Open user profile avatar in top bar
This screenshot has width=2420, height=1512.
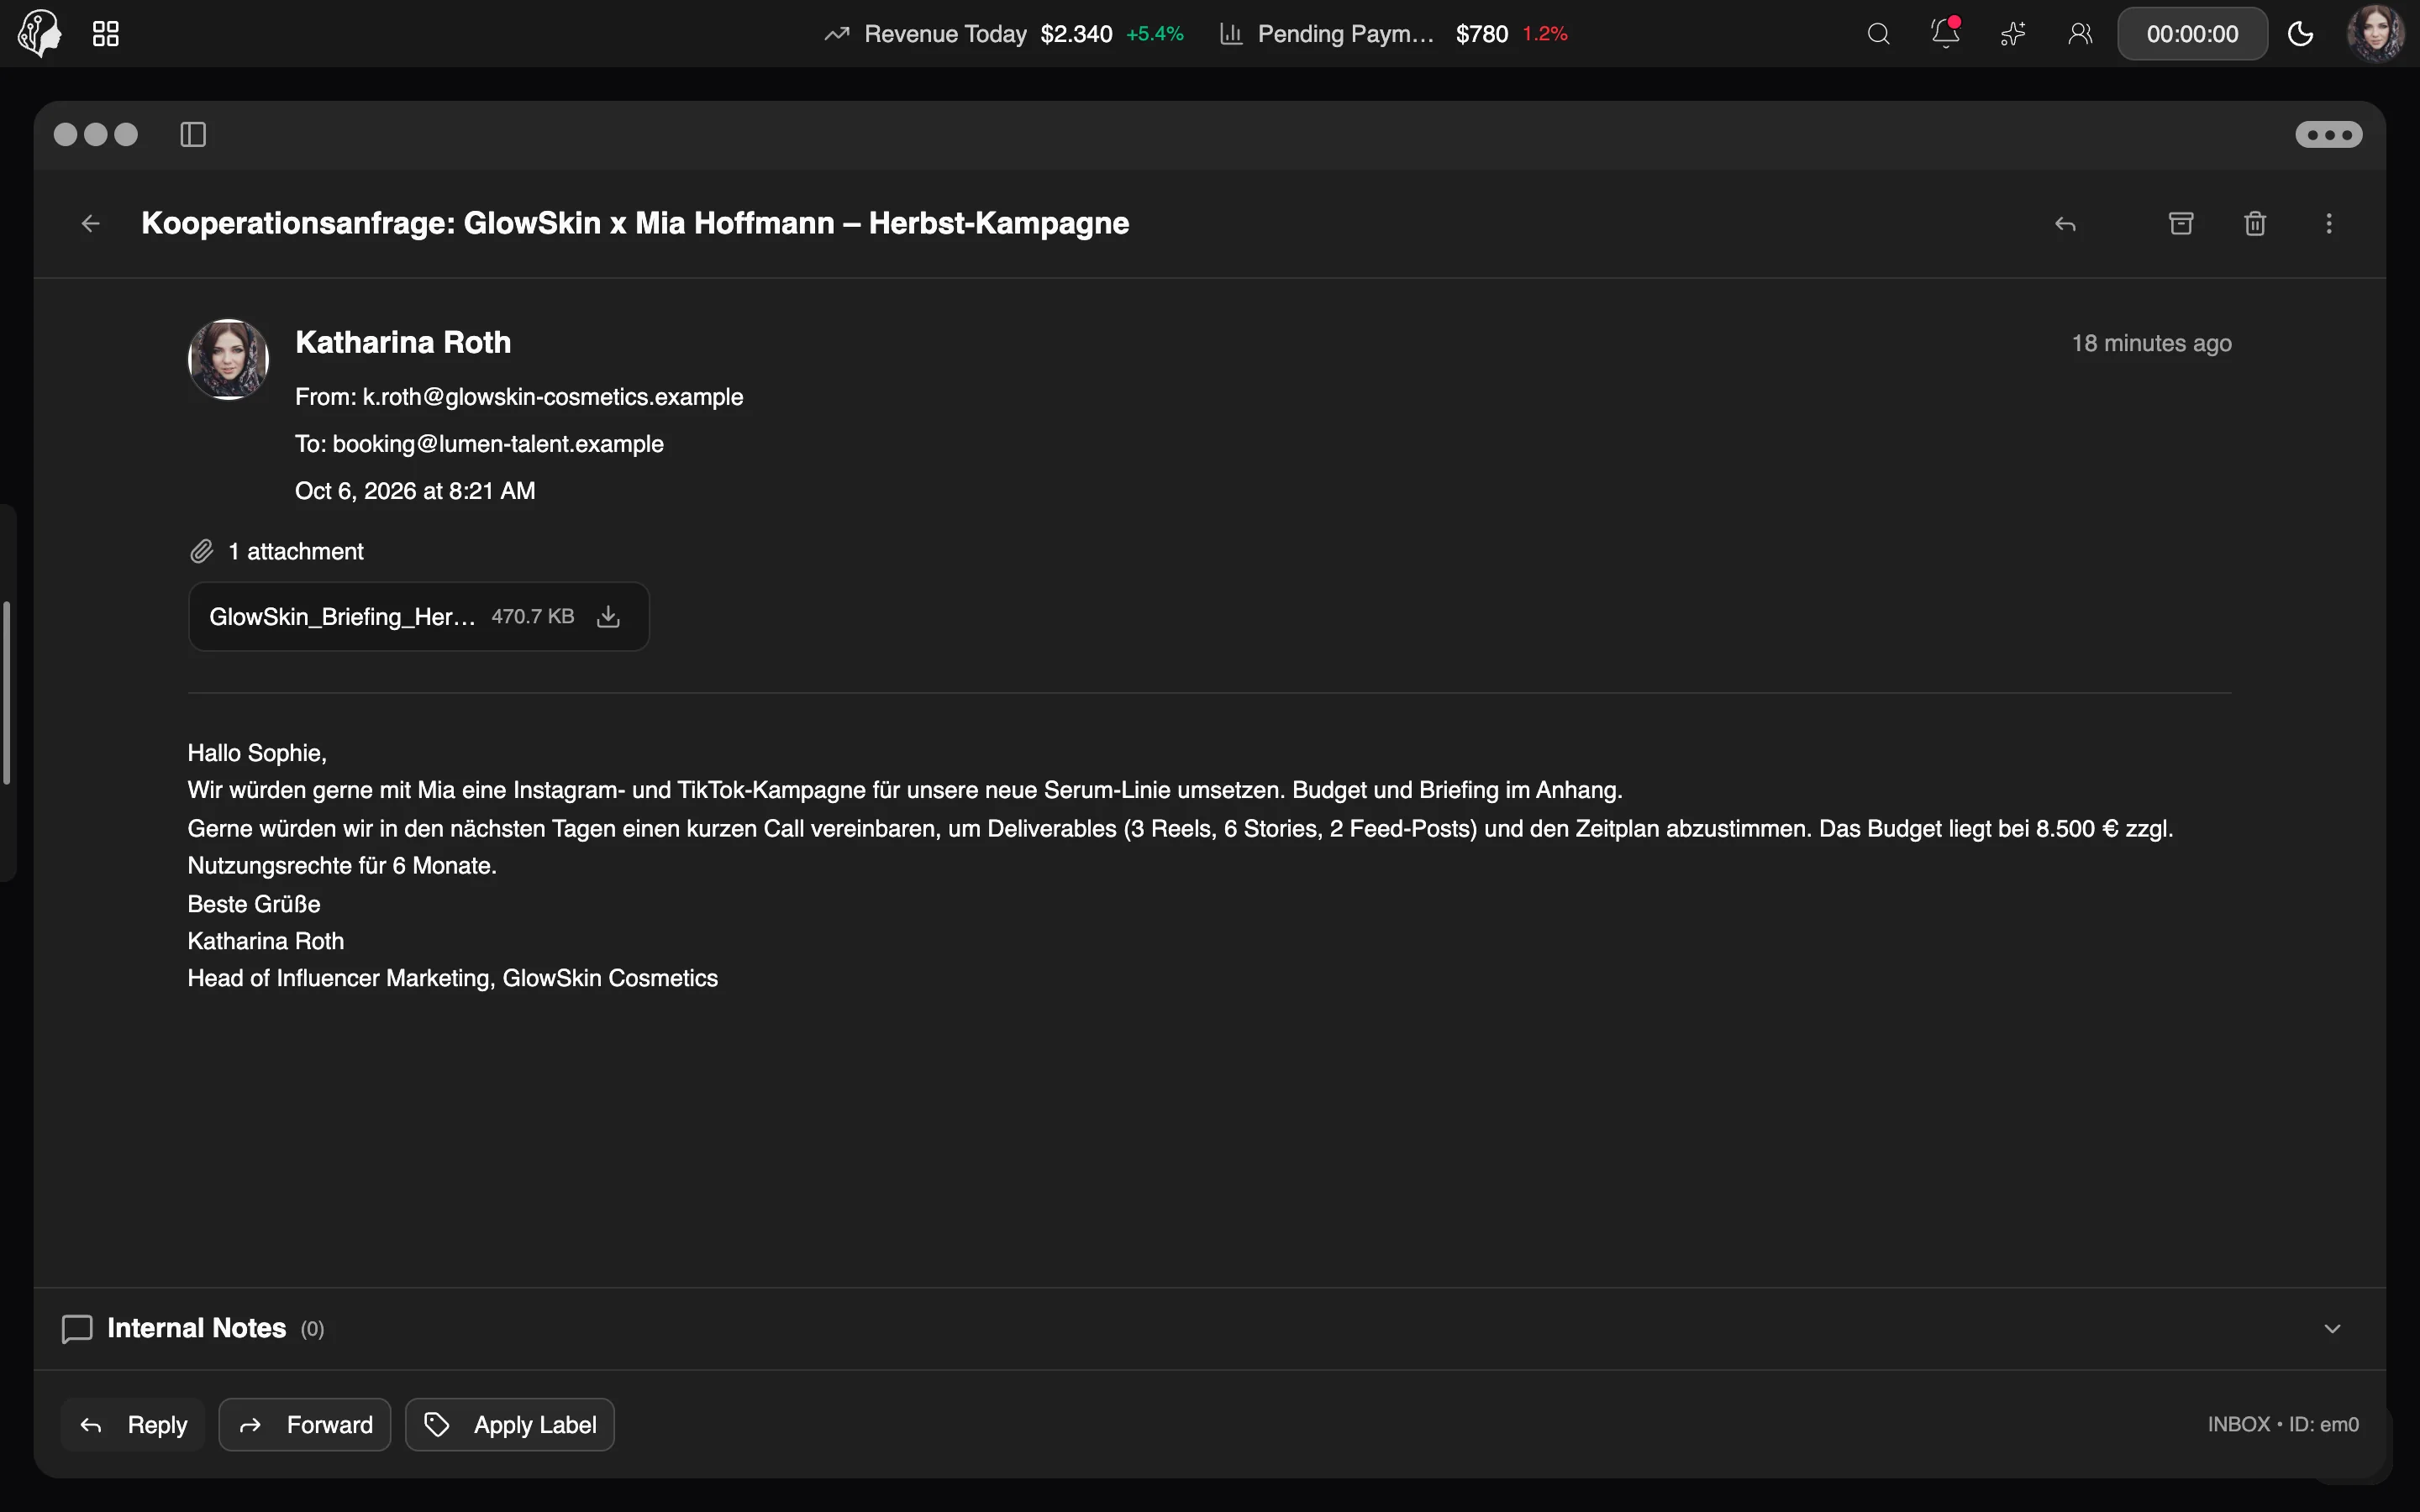point(2375,34)
